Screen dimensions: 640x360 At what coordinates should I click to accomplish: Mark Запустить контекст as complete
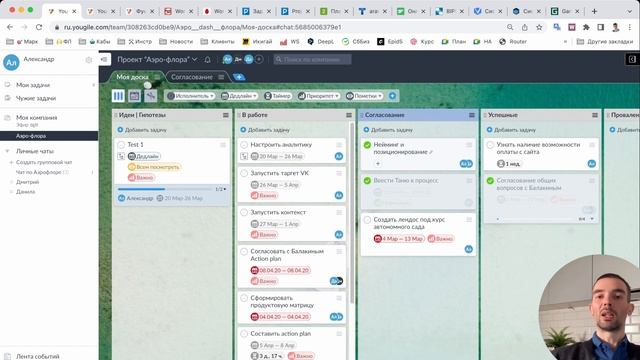pos(244,212)
